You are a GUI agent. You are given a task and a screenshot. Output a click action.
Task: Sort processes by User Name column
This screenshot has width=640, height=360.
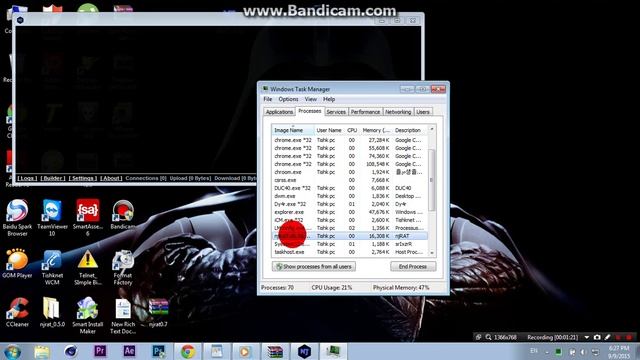point(329,130)
